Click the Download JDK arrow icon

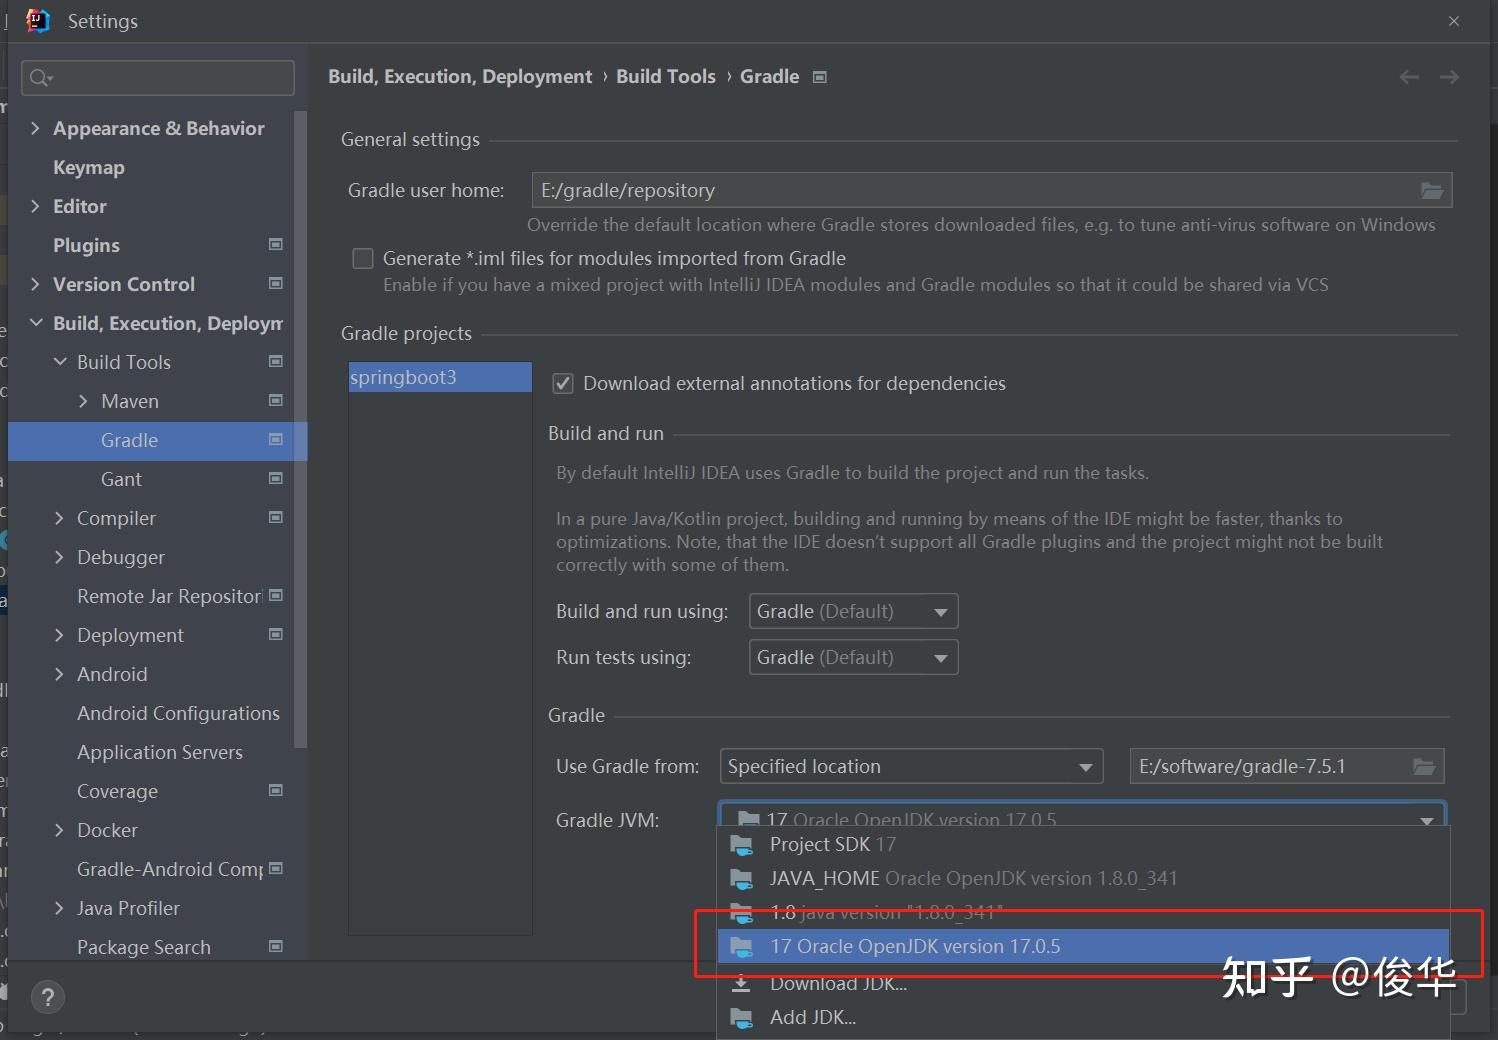741,983
